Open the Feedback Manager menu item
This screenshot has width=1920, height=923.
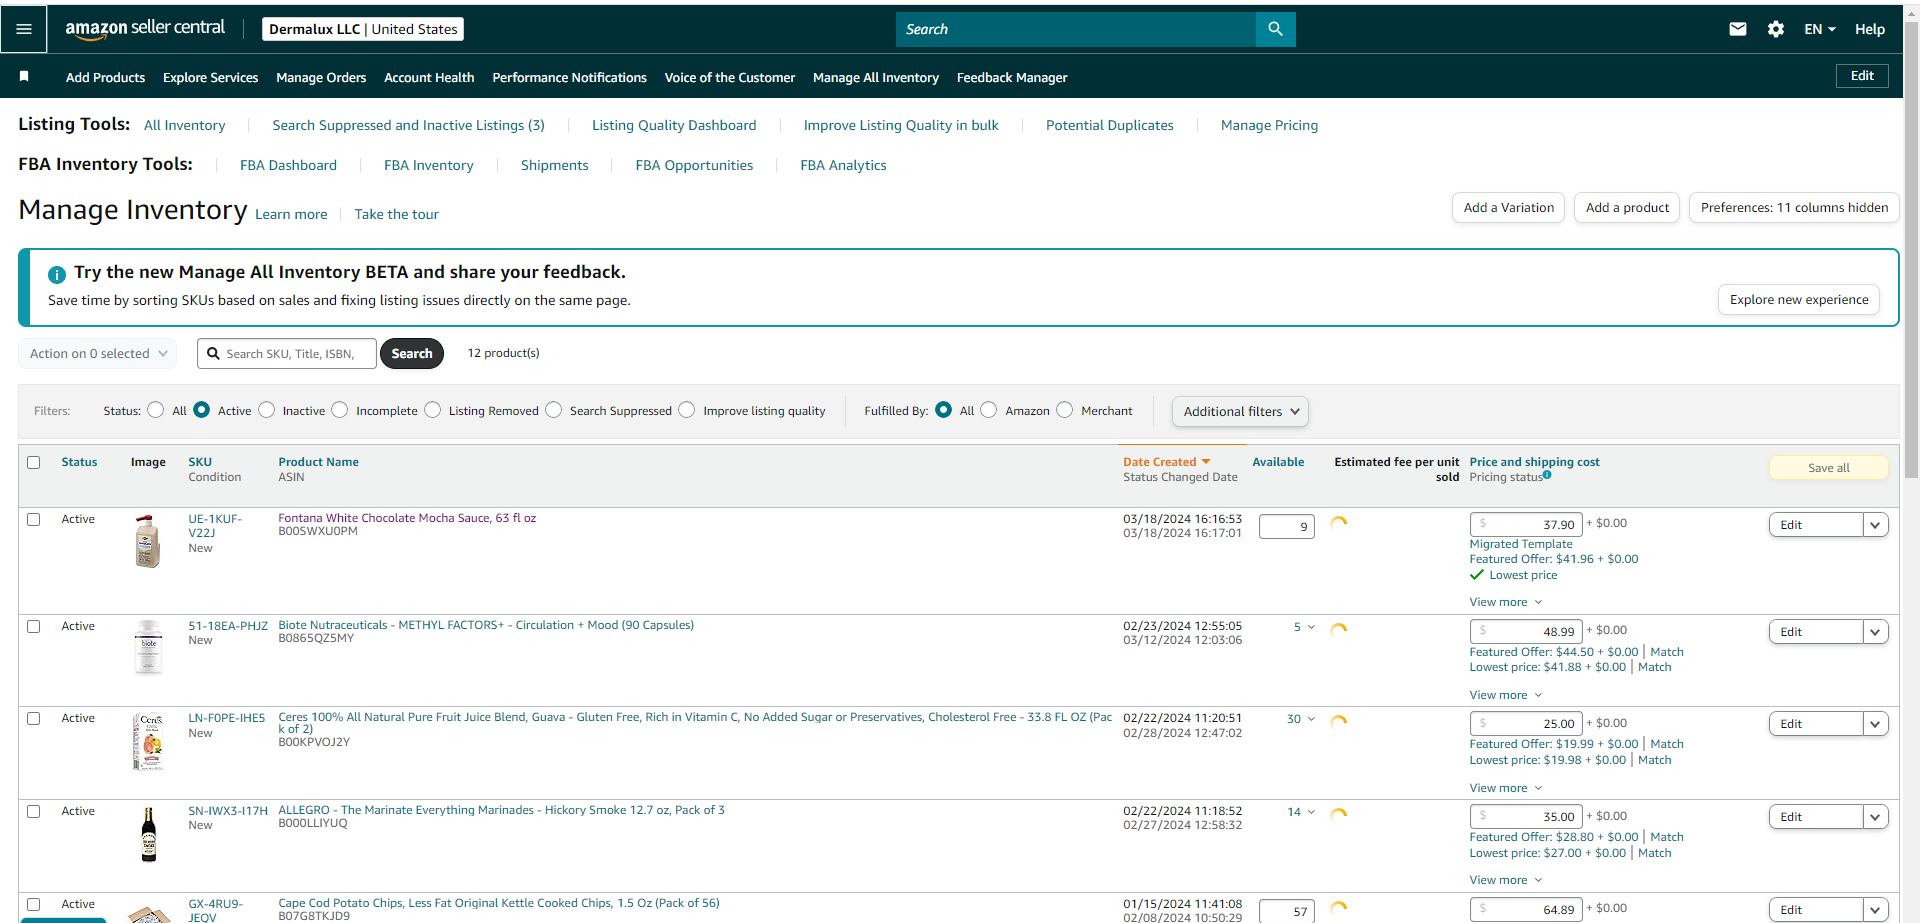click(x=1012, y=77)
